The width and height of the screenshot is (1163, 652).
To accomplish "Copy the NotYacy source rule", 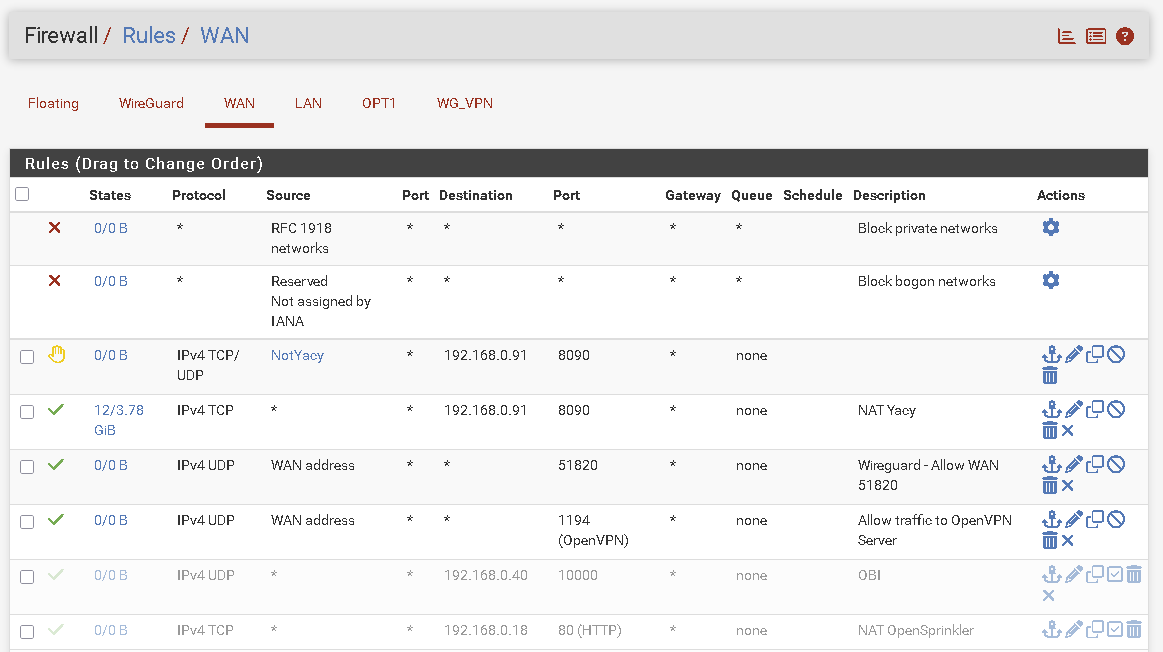I will pos(1095,354).
